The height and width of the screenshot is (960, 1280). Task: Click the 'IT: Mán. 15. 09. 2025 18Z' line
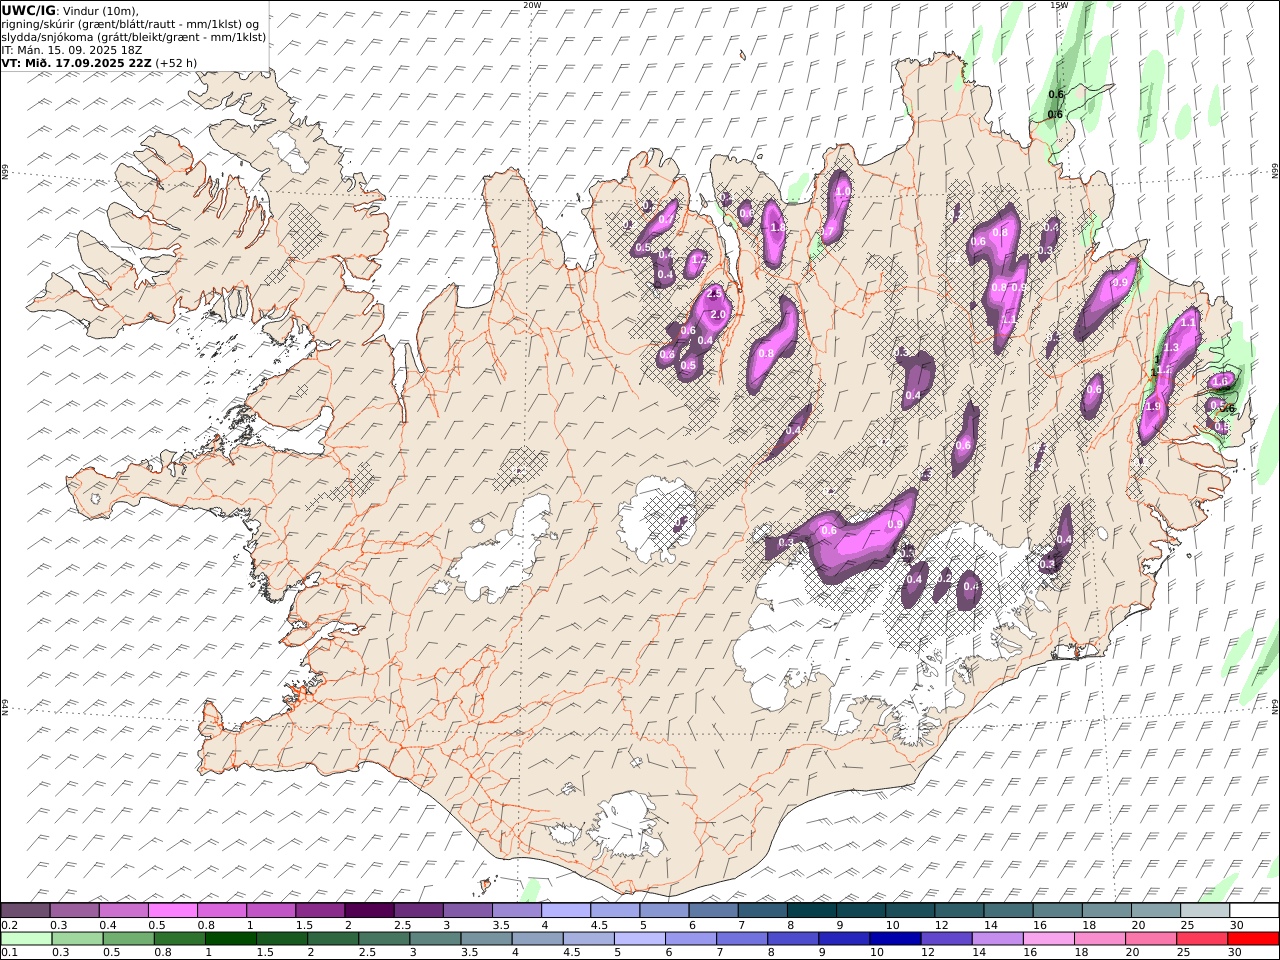71,49
